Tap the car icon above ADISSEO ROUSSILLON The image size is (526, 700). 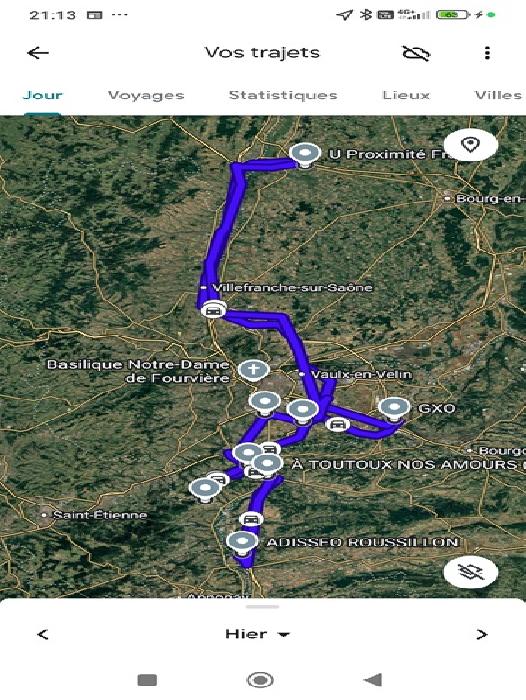(251, 519)
